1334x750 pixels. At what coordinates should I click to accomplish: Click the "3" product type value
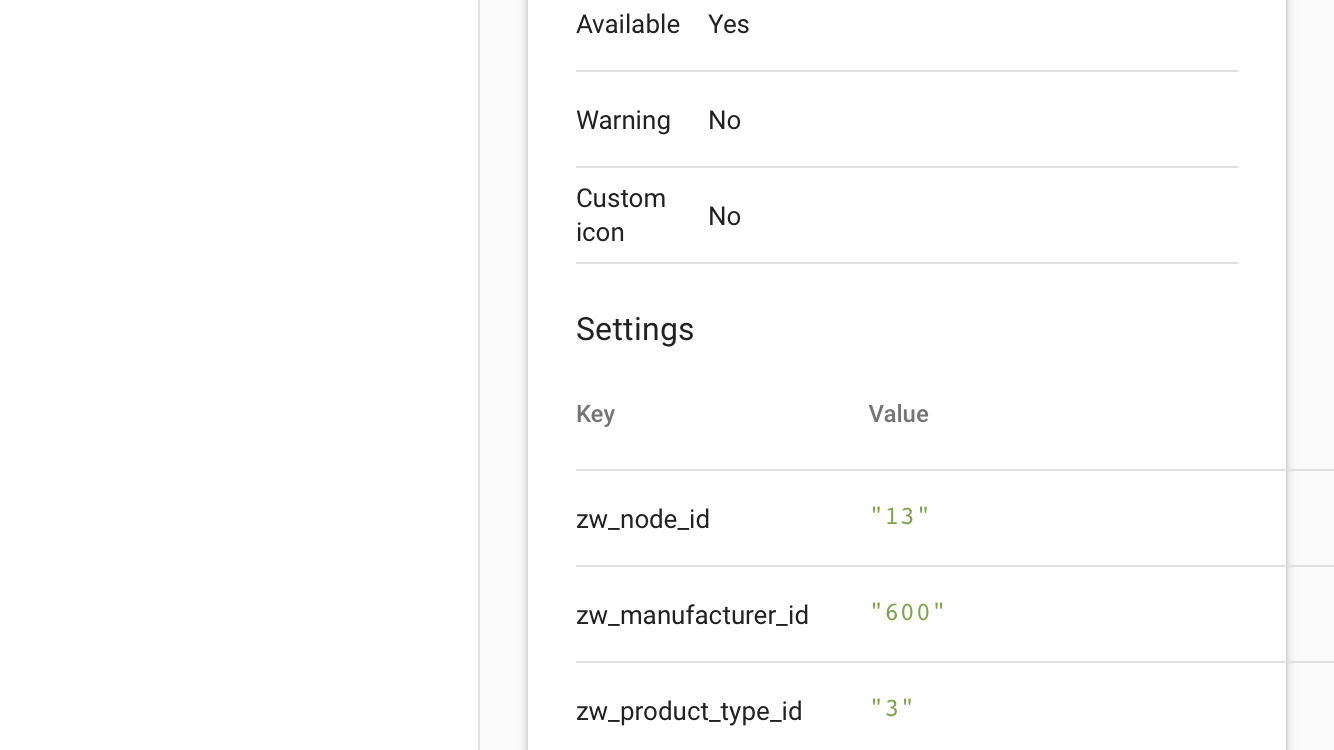coord(892,708)
